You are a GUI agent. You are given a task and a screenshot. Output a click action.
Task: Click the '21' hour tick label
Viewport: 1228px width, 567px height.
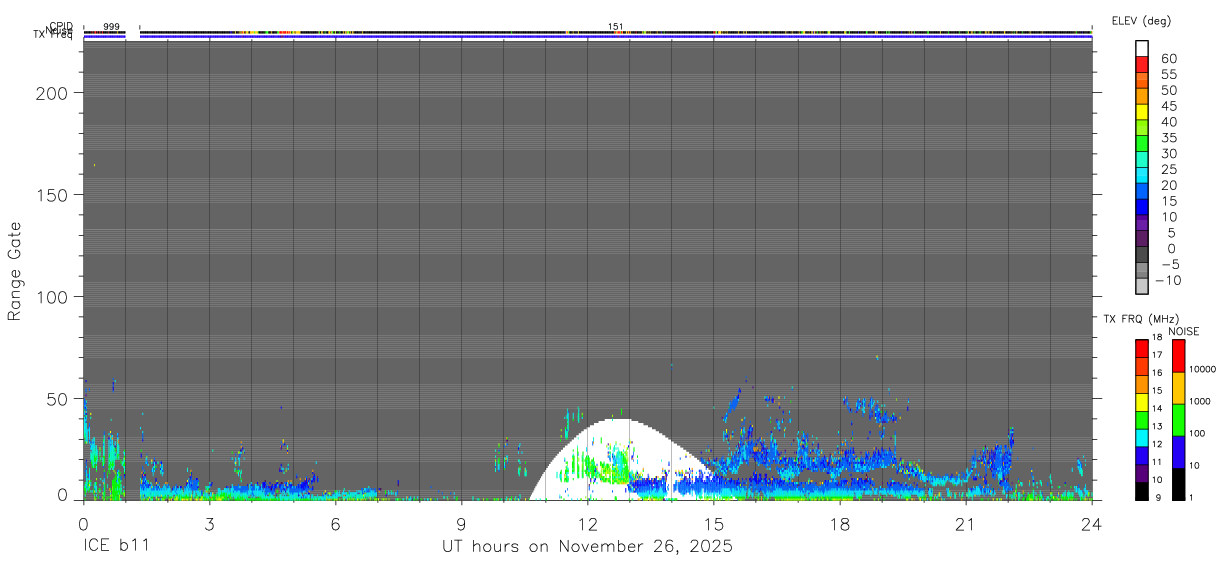[x=965, y=523]
